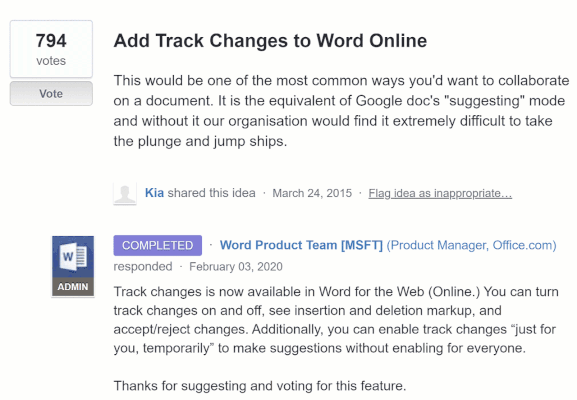Click the 794 vote count number
This screenshot has height=400, width=577.
click(x=51, y=40)
